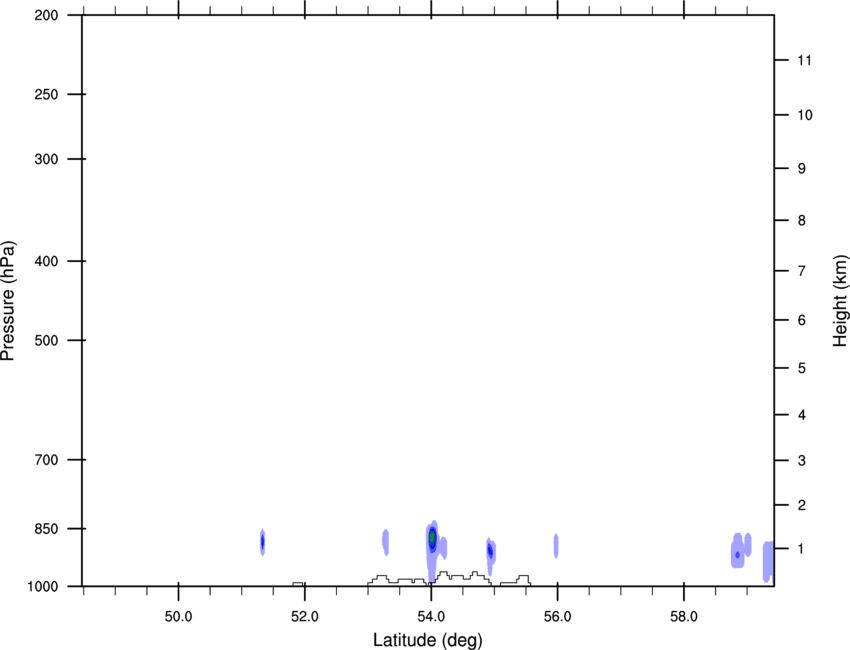Click the 10 km height label

coord(804,115)
